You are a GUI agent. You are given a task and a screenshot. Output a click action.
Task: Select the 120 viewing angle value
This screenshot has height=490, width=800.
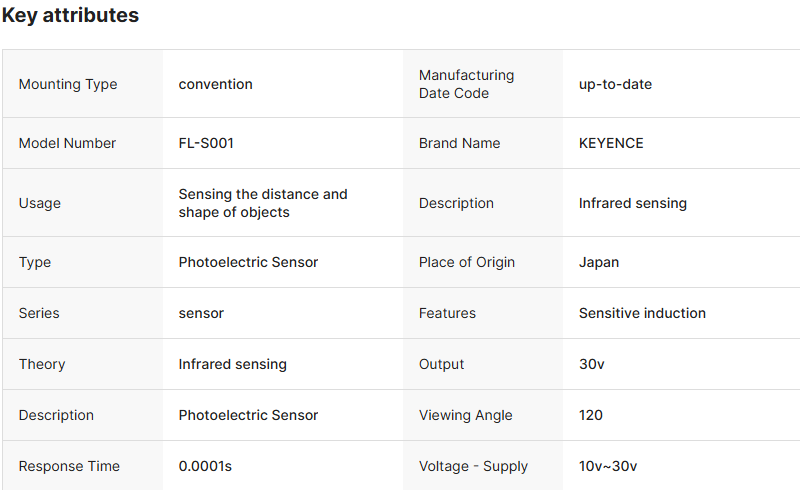click(591, 415)
